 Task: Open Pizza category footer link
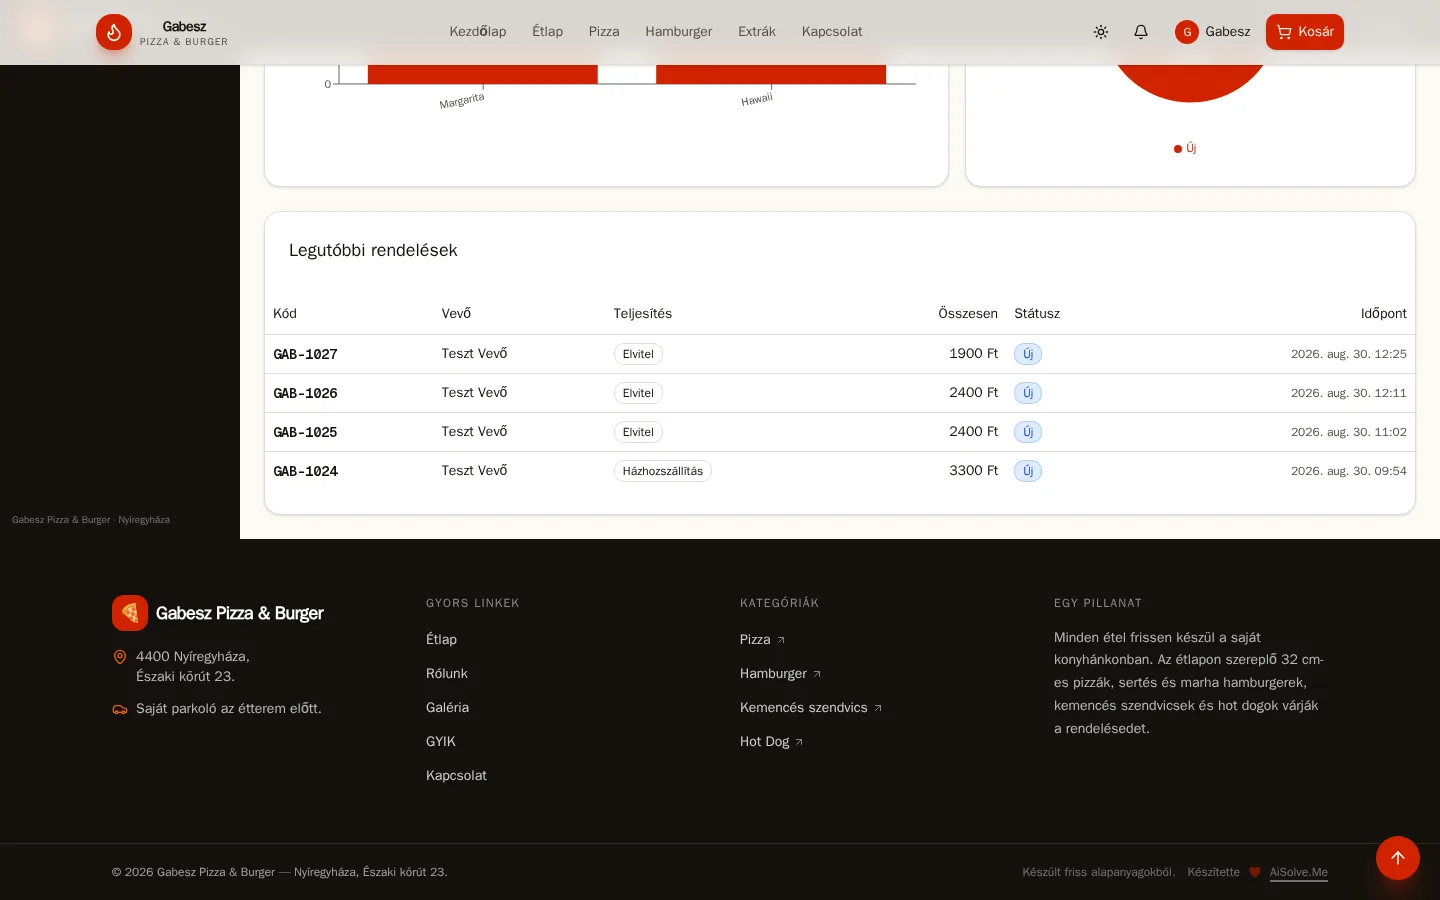[763, 640]
